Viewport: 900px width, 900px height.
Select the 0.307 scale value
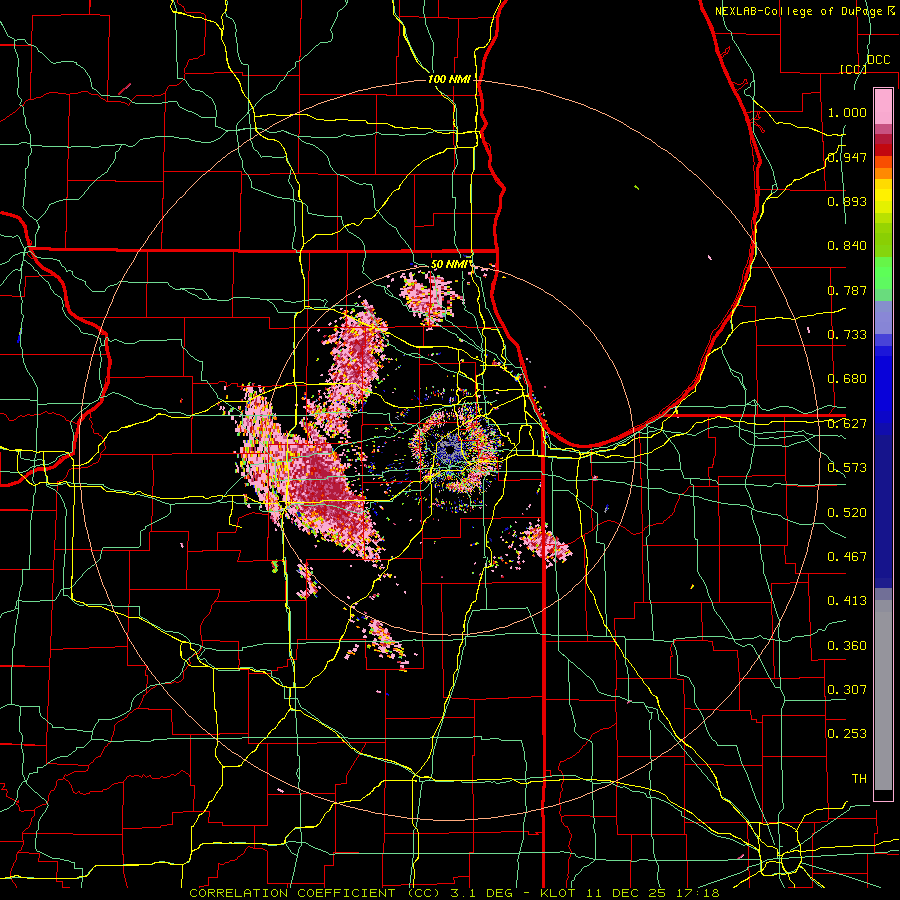[x=847, y=689]
